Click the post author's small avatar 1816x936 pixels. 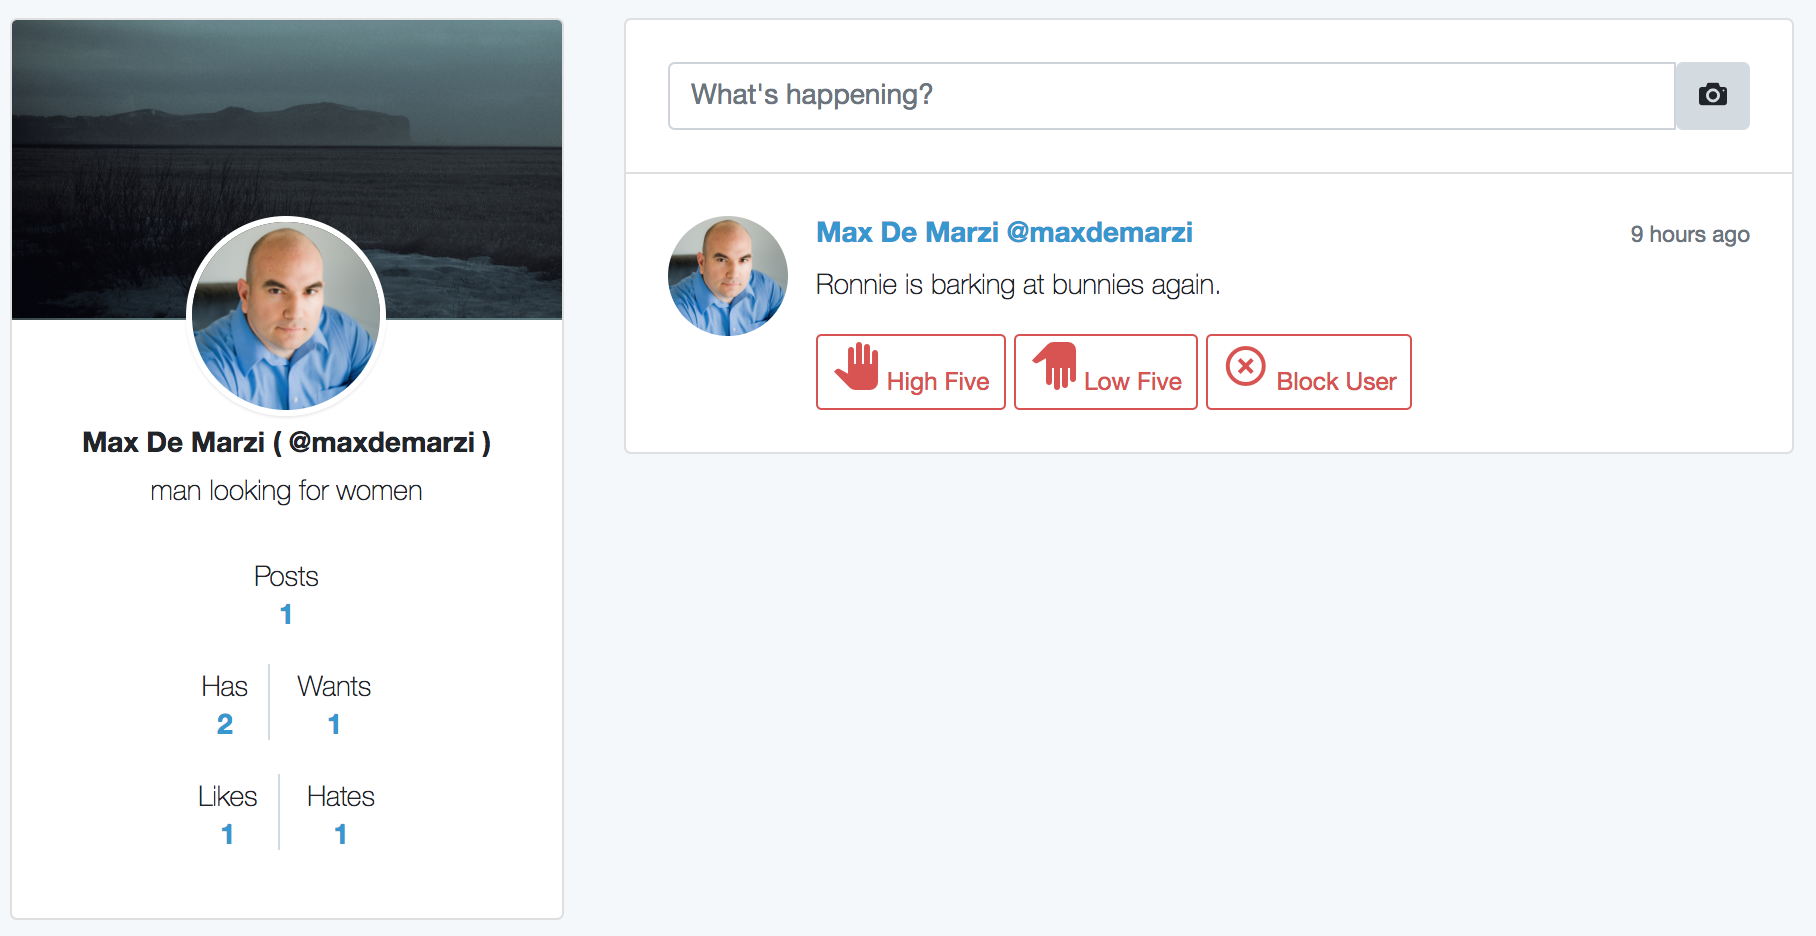click(x=727, y=276)
